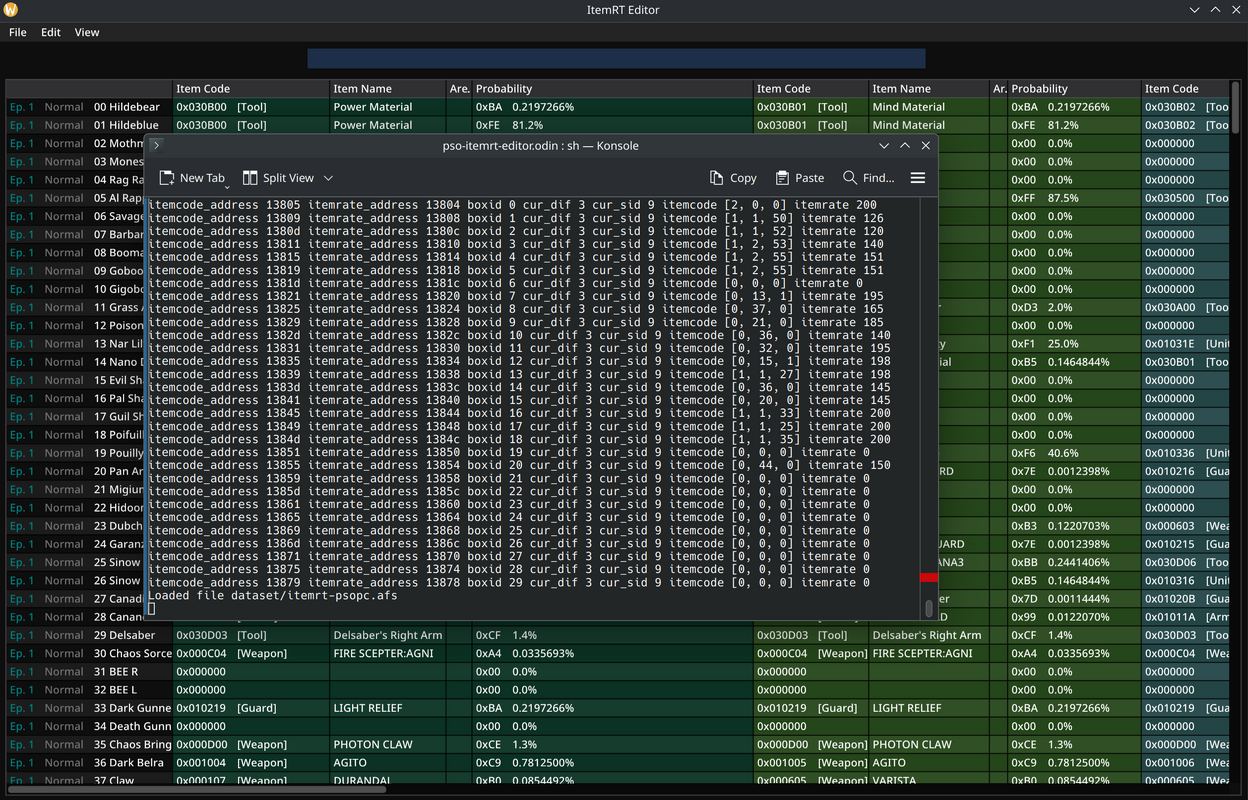Viewport: 1248px width, 800px height.
Task: Click the 0x001005 [Weapon] item code cell
Action: (811, 763)
